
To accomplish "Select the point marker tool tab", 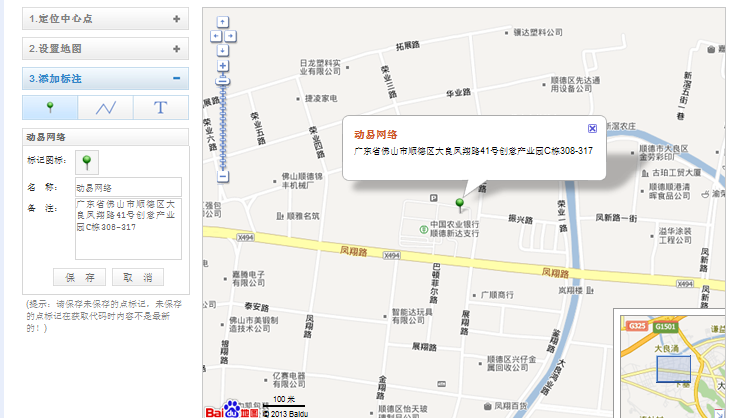I will pos(50,107).
